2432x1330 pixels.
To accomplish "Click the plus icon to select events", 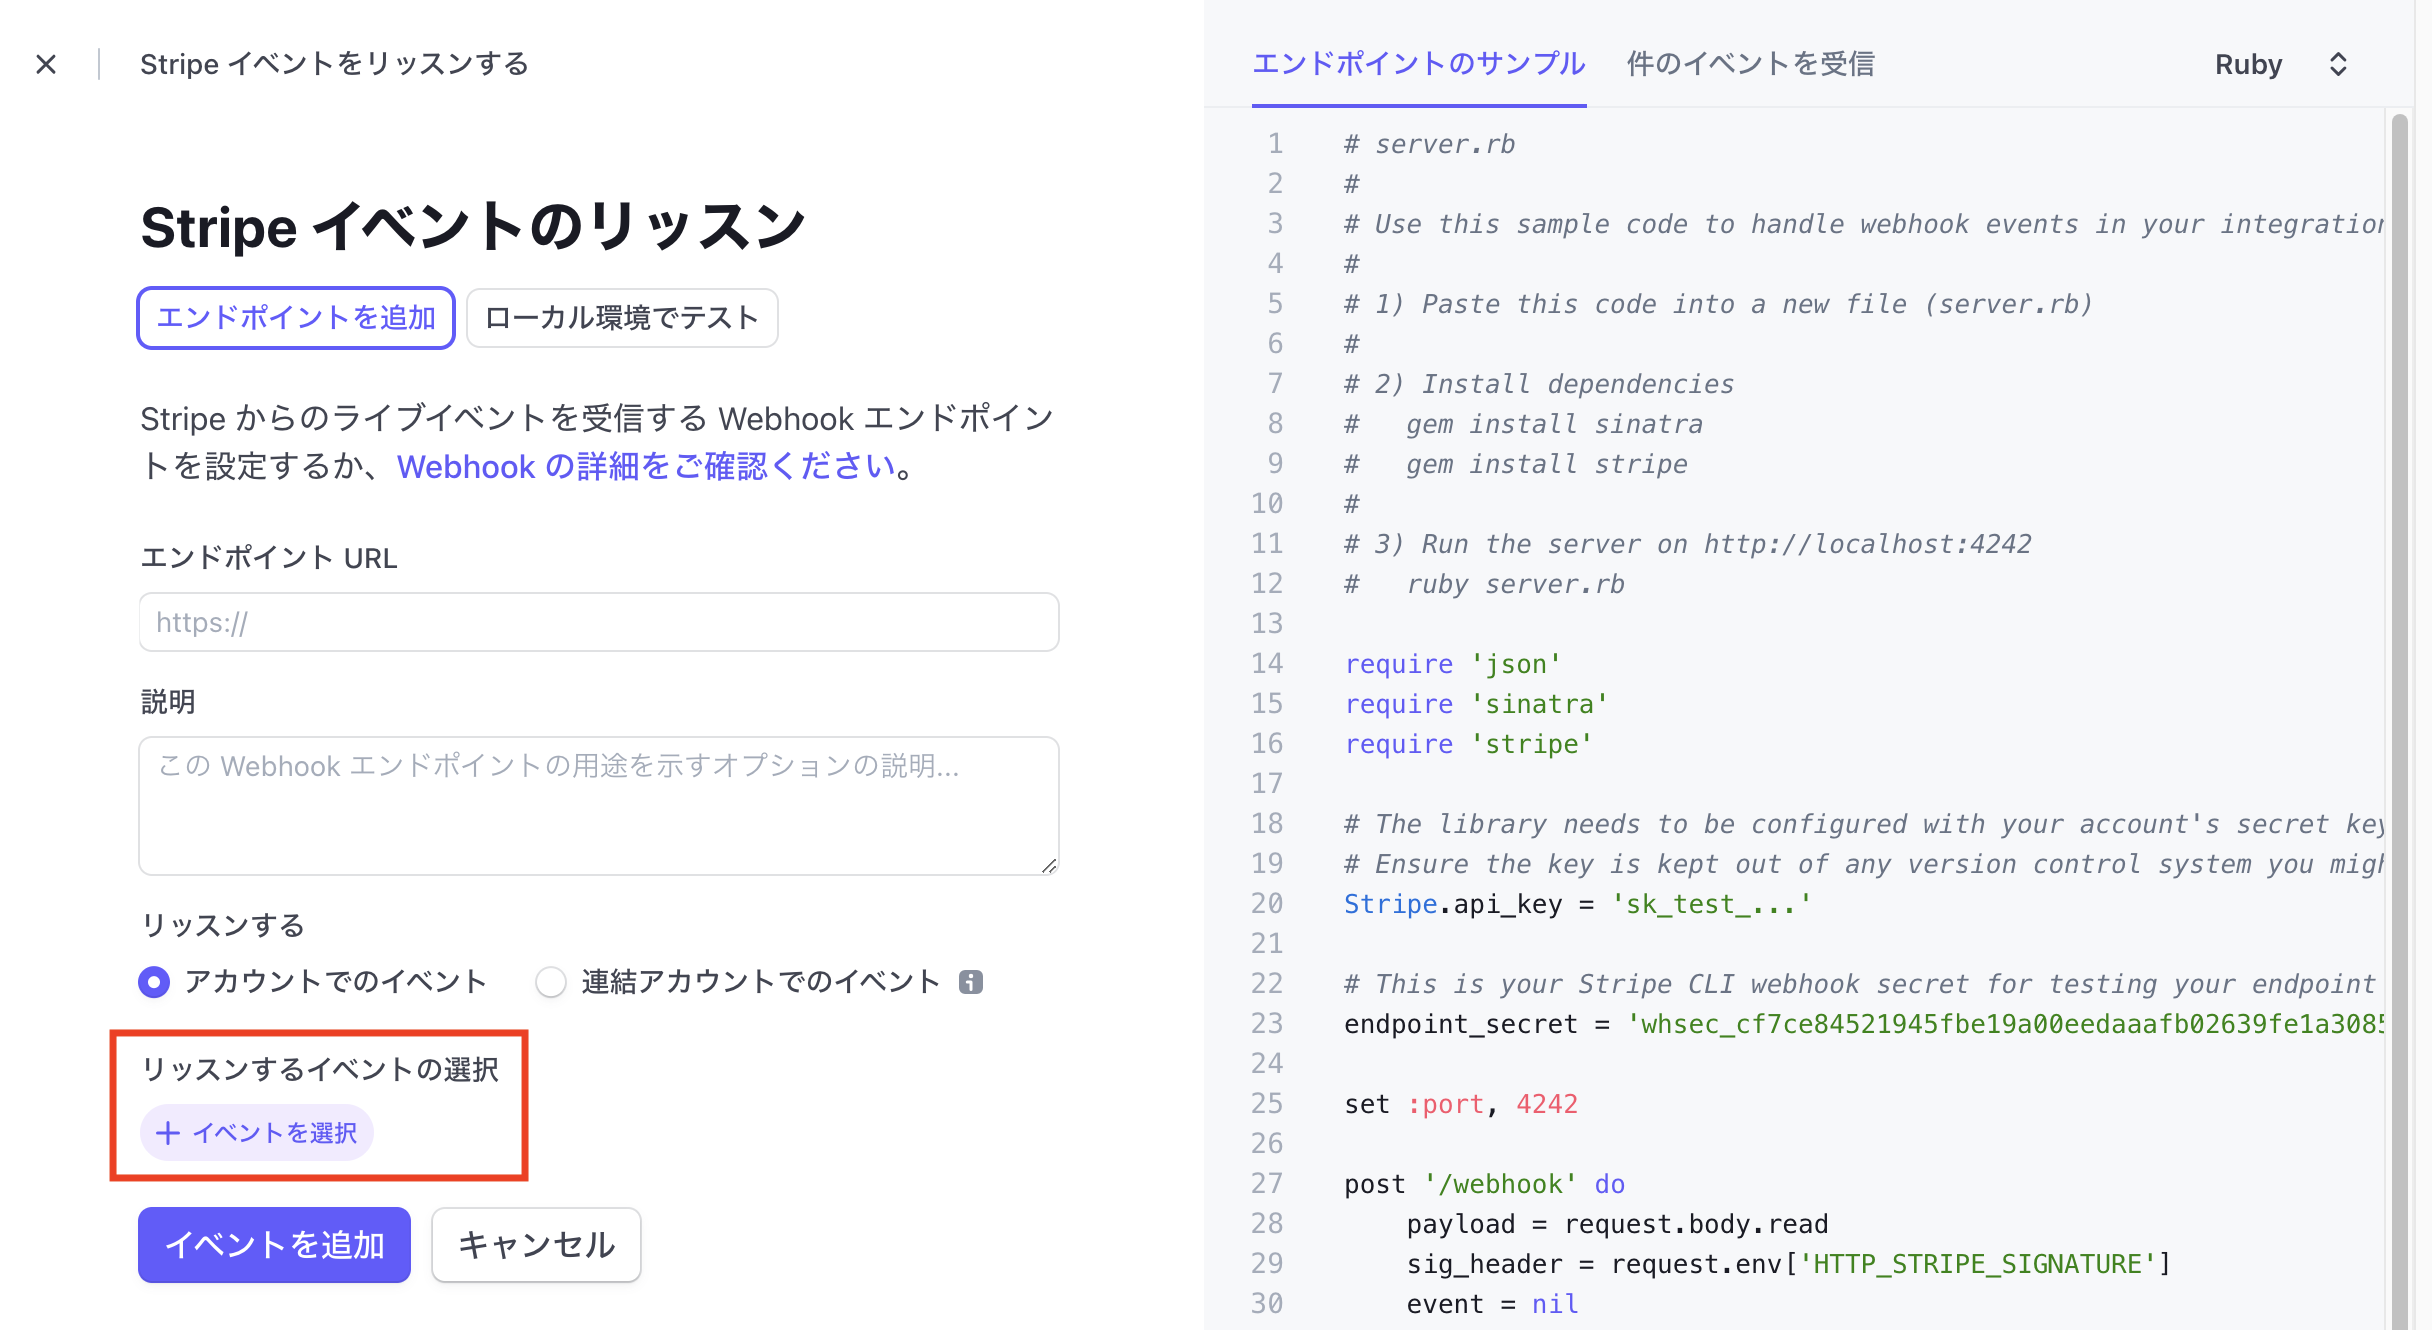I will pos(168,1132).
